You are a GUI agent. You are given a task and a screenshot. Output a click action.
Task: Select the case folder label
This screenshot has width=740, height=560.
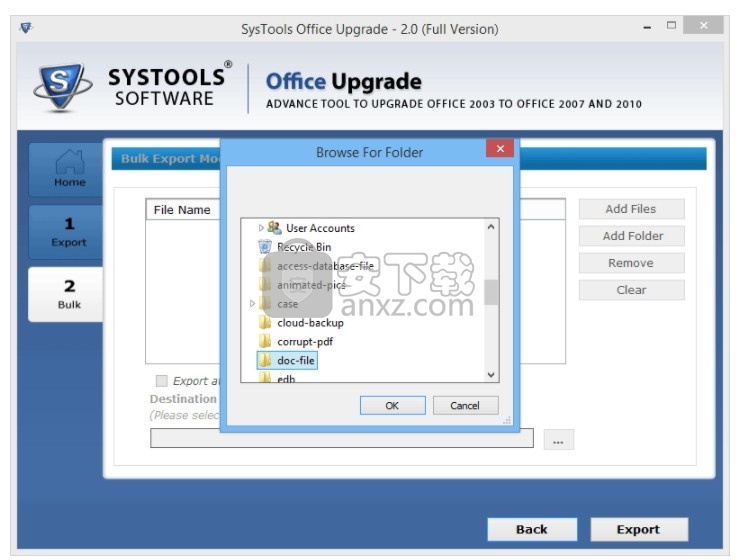[287, 304]
